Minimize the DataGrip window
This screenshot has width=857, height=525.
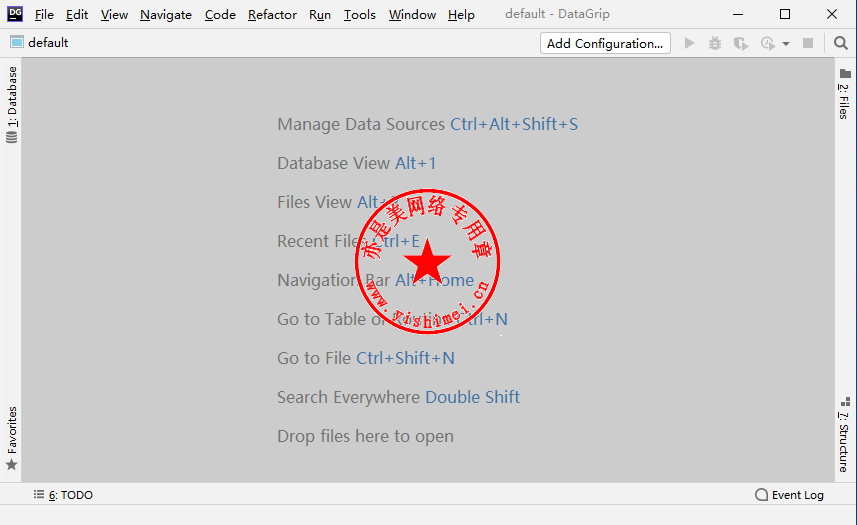pos(738,14)
